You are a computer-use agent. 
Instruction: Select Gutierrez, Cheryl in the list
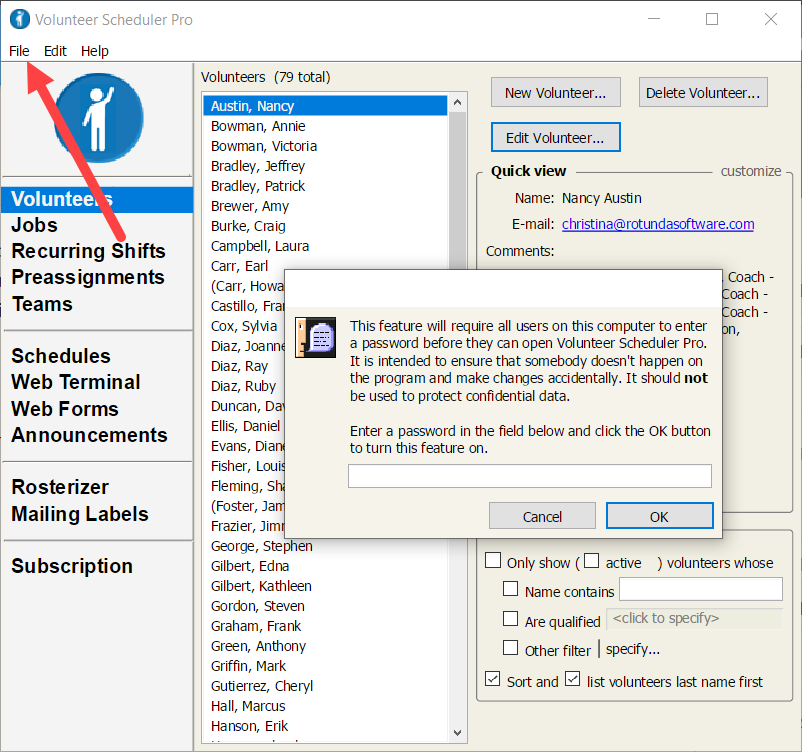point(325,685)
